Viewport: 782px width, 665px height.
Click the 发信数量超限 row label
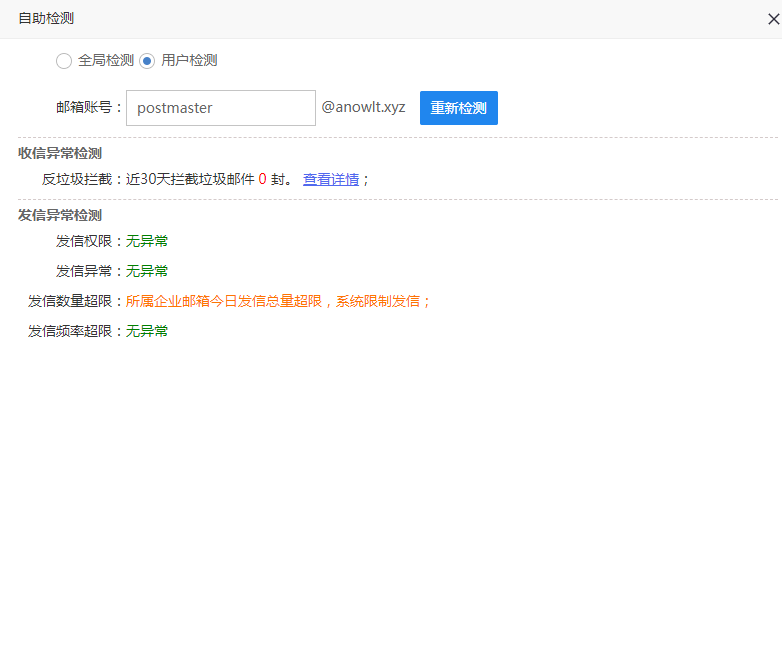pos(73,301)
